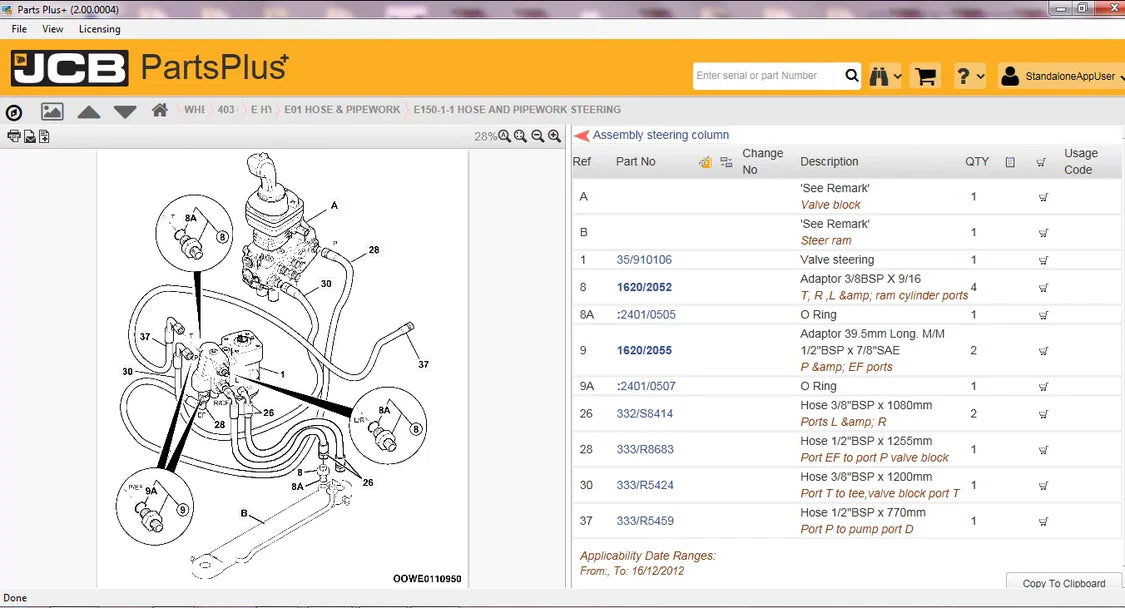Click the magnifier search button
The height and width of the screenshot is (608, 1125).
coord(851,76)
